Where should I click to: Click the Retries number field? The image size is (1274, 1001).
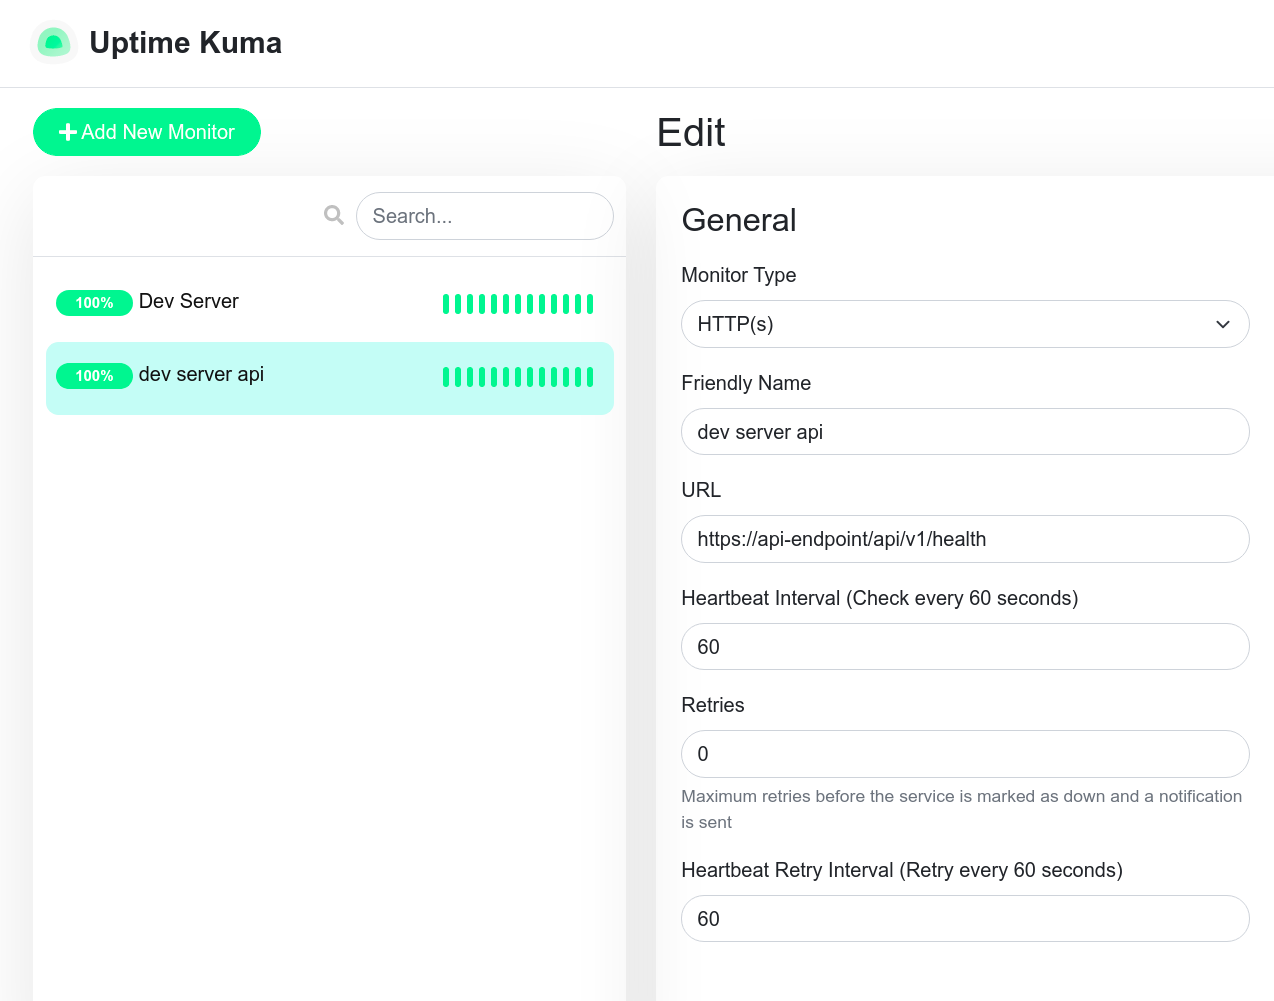tap(964, 754)
